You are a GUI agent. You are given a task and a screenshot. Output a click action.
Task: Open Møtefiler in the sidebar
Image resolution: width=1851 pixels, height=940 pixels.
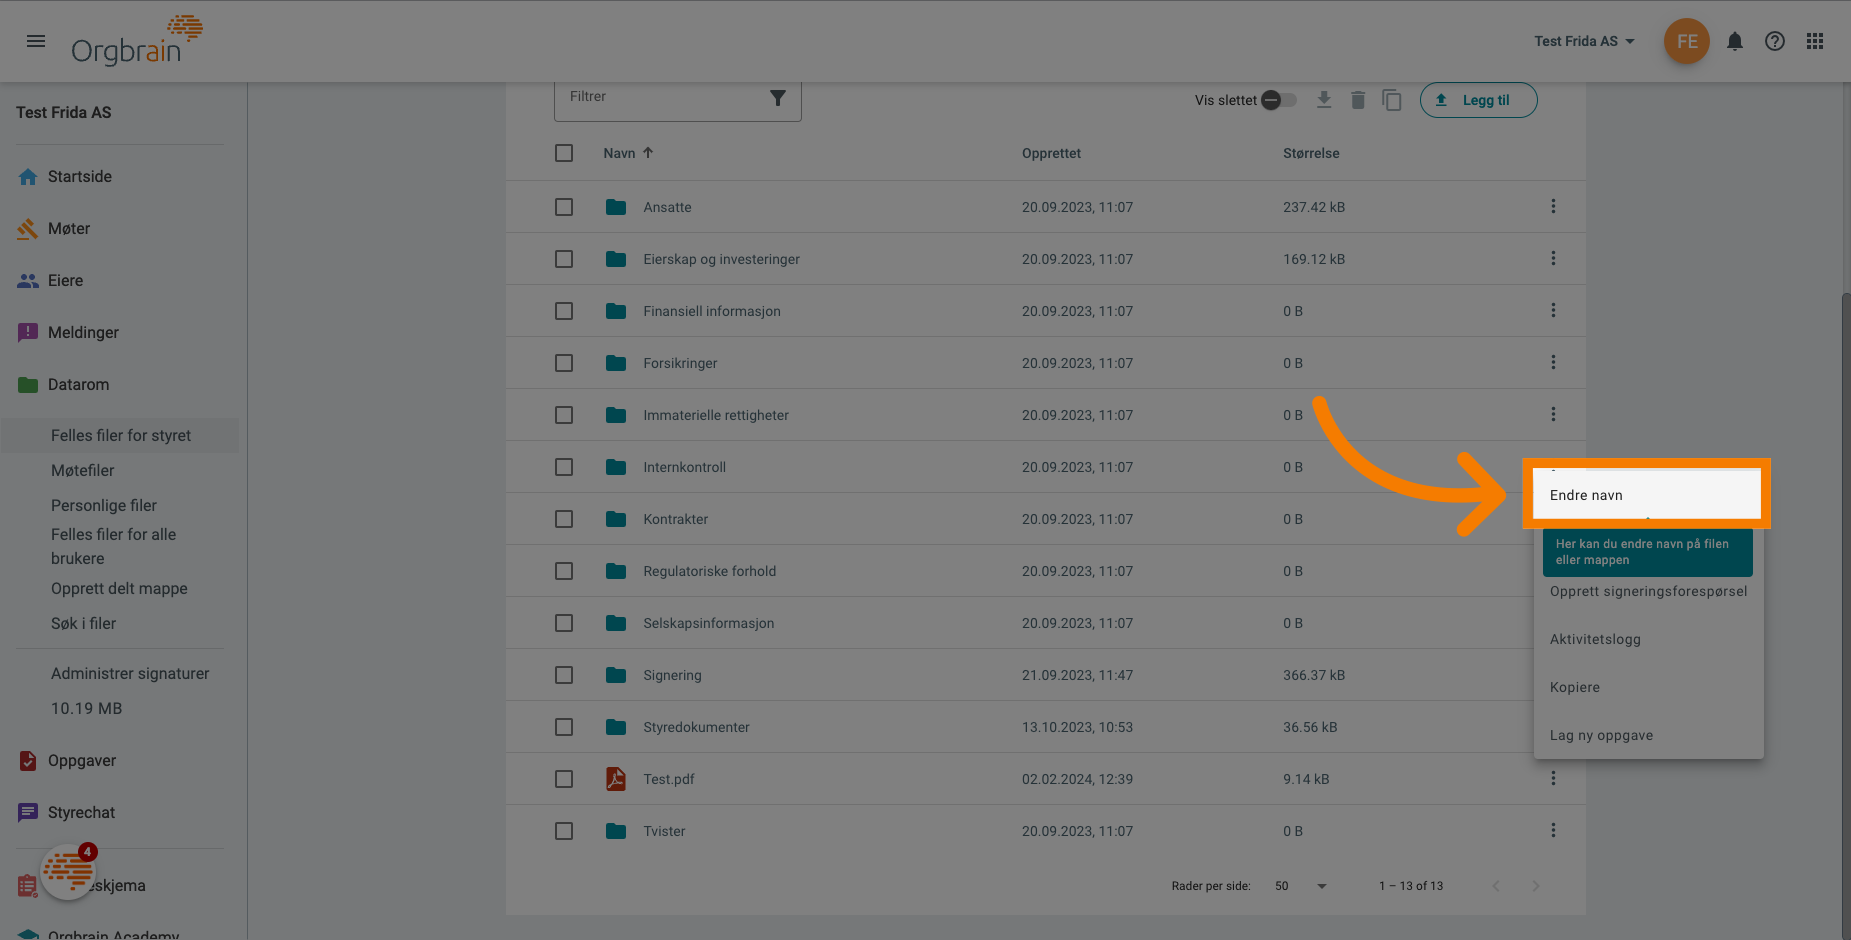point(83,470)
